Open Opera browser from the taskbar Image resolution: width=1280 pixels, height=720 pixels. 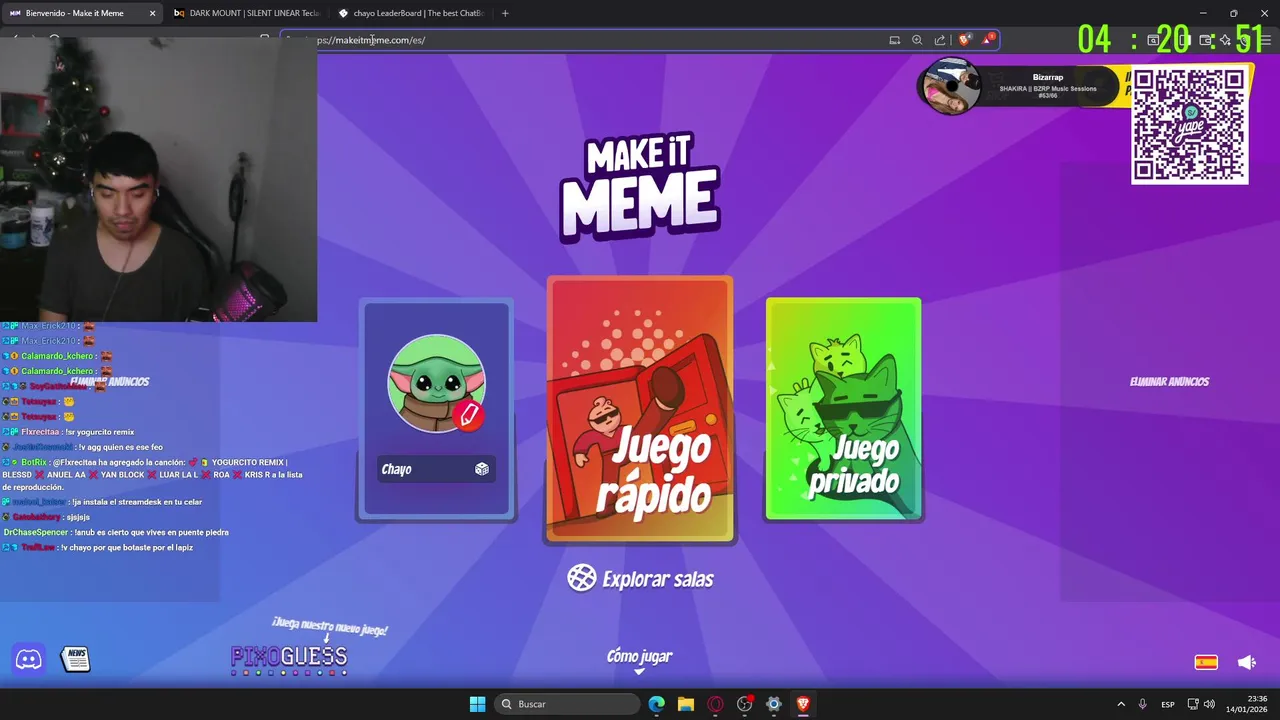715,704
